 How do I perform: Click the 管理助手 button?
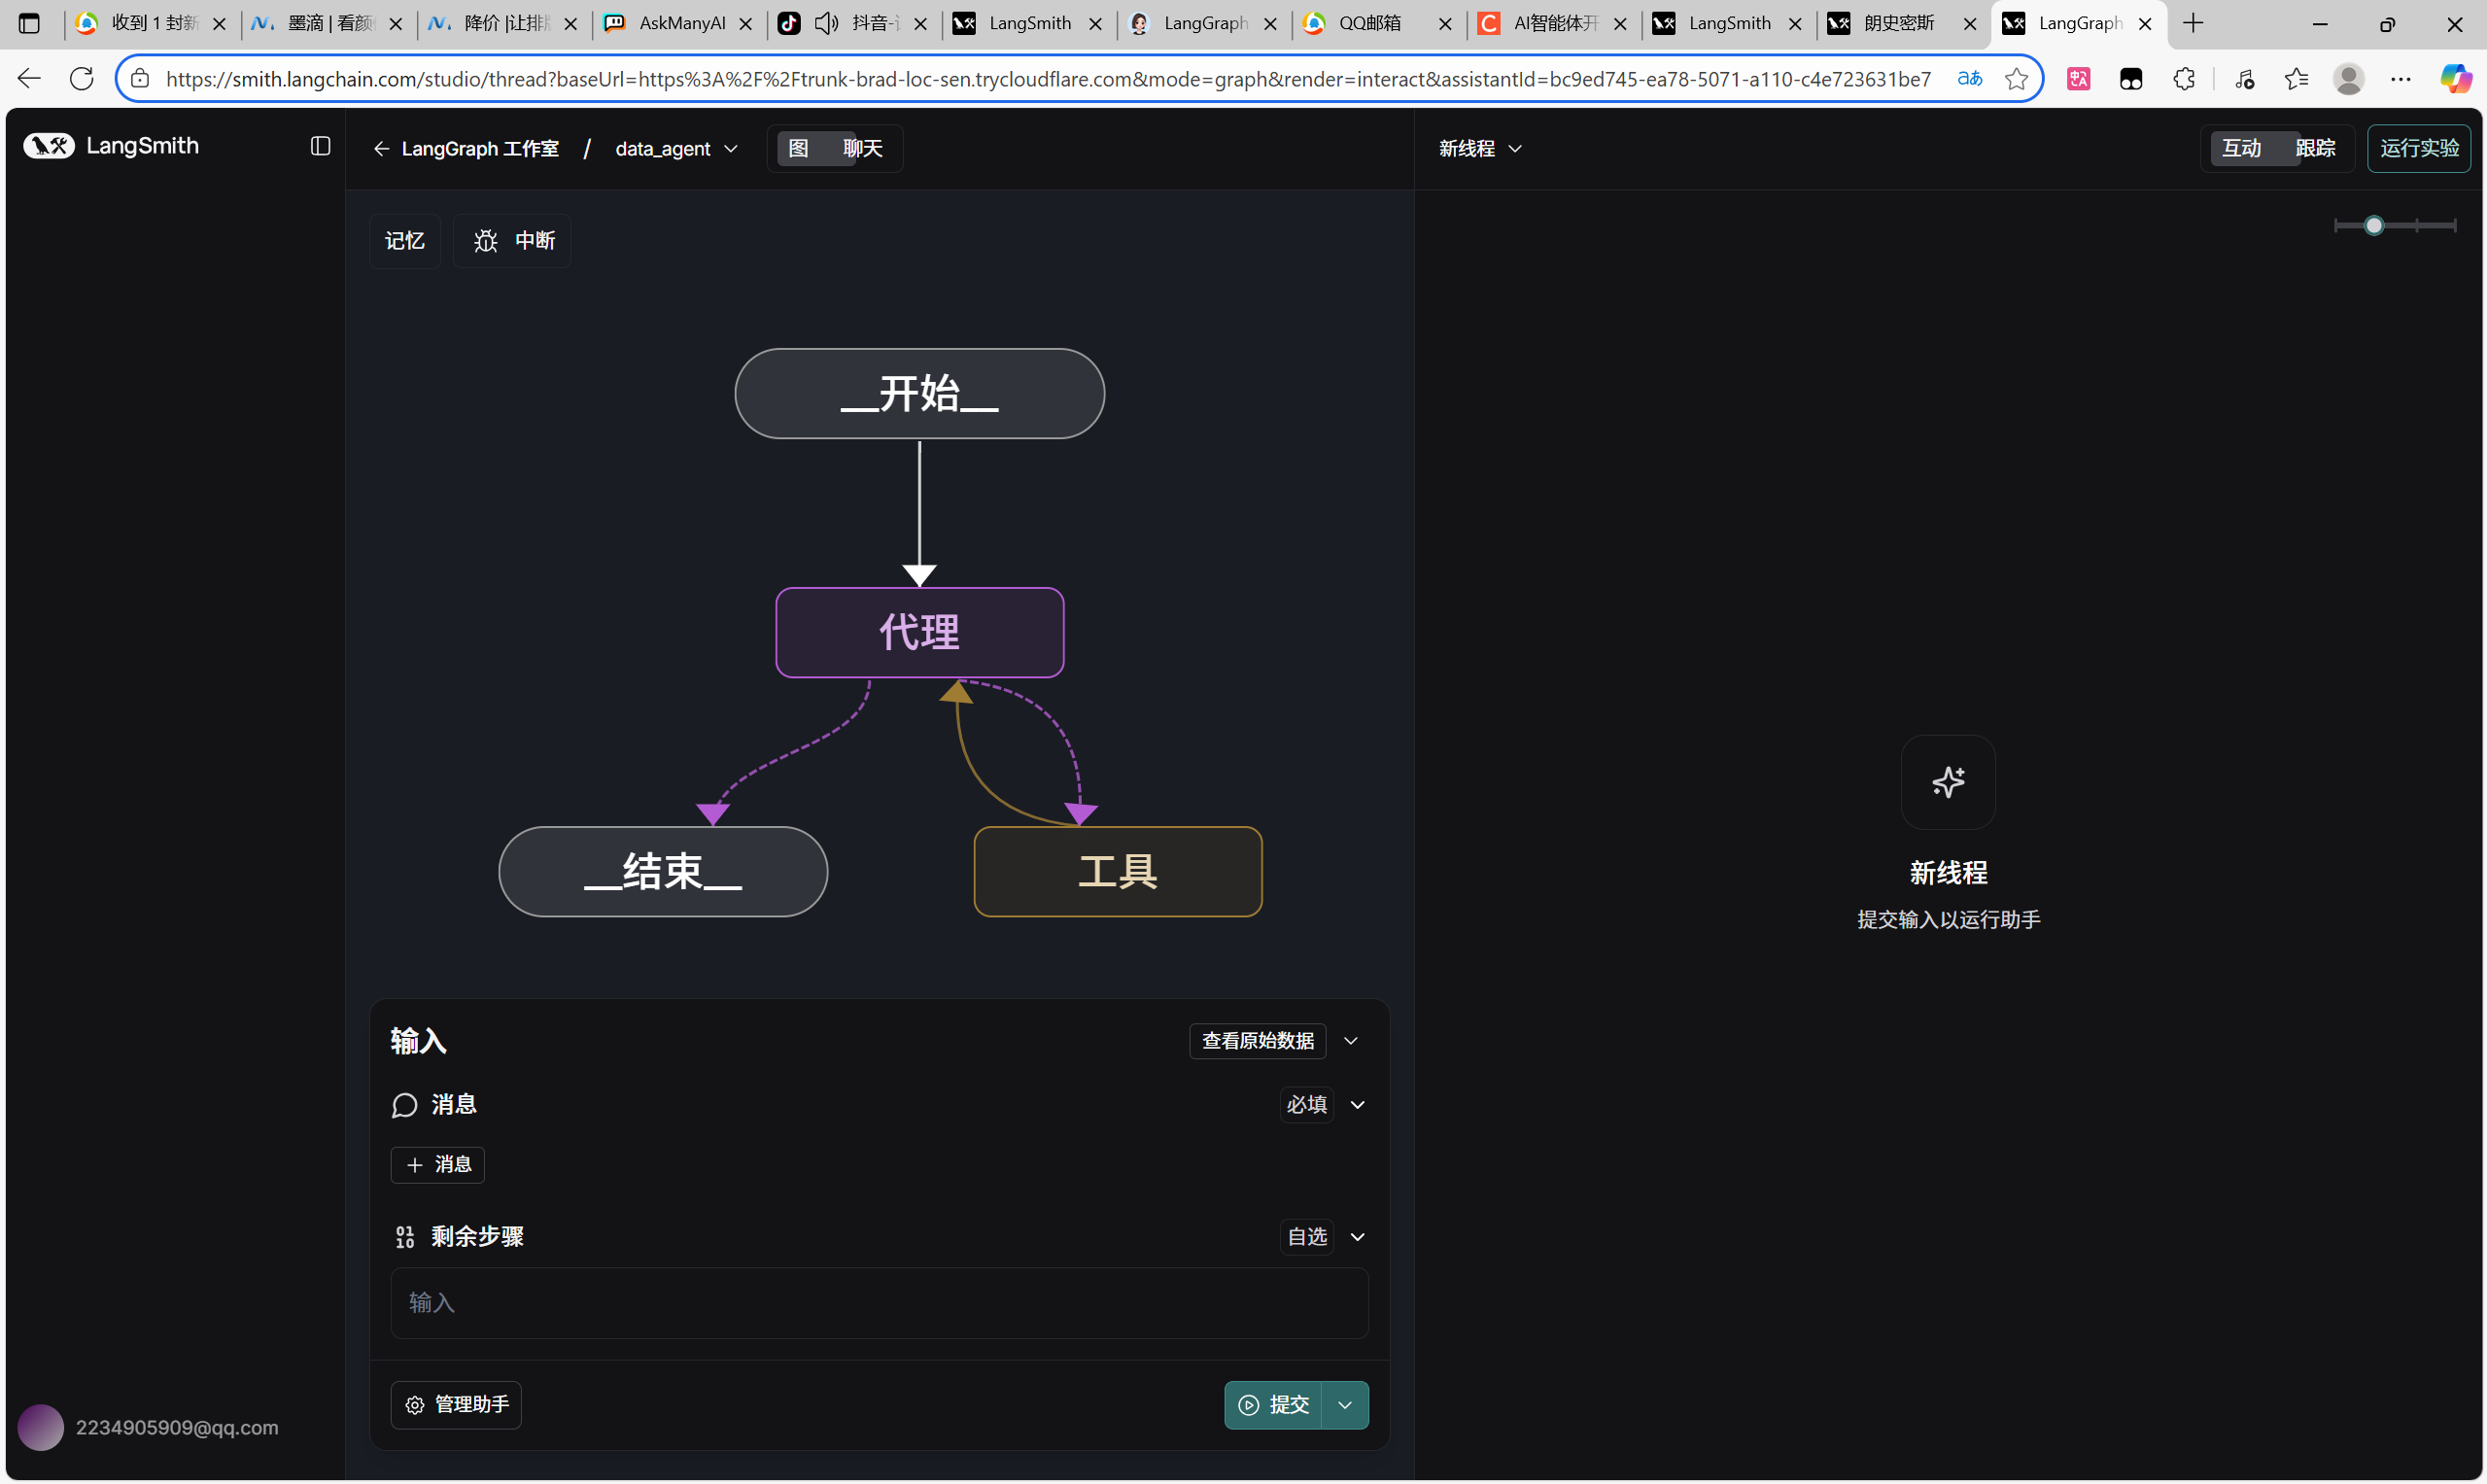point(456,1405)
